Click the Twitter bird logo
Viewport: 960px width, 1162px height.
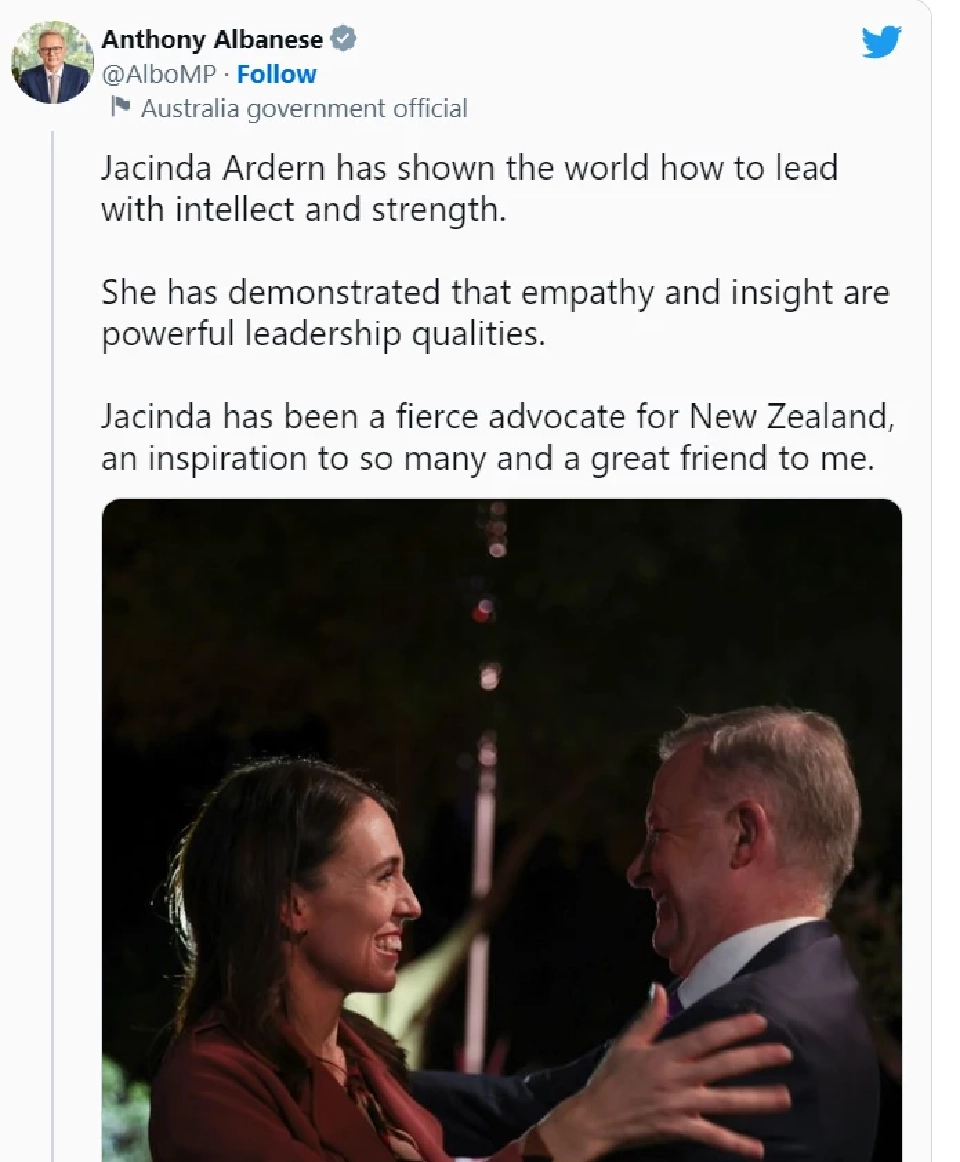[x=881, y=42]
